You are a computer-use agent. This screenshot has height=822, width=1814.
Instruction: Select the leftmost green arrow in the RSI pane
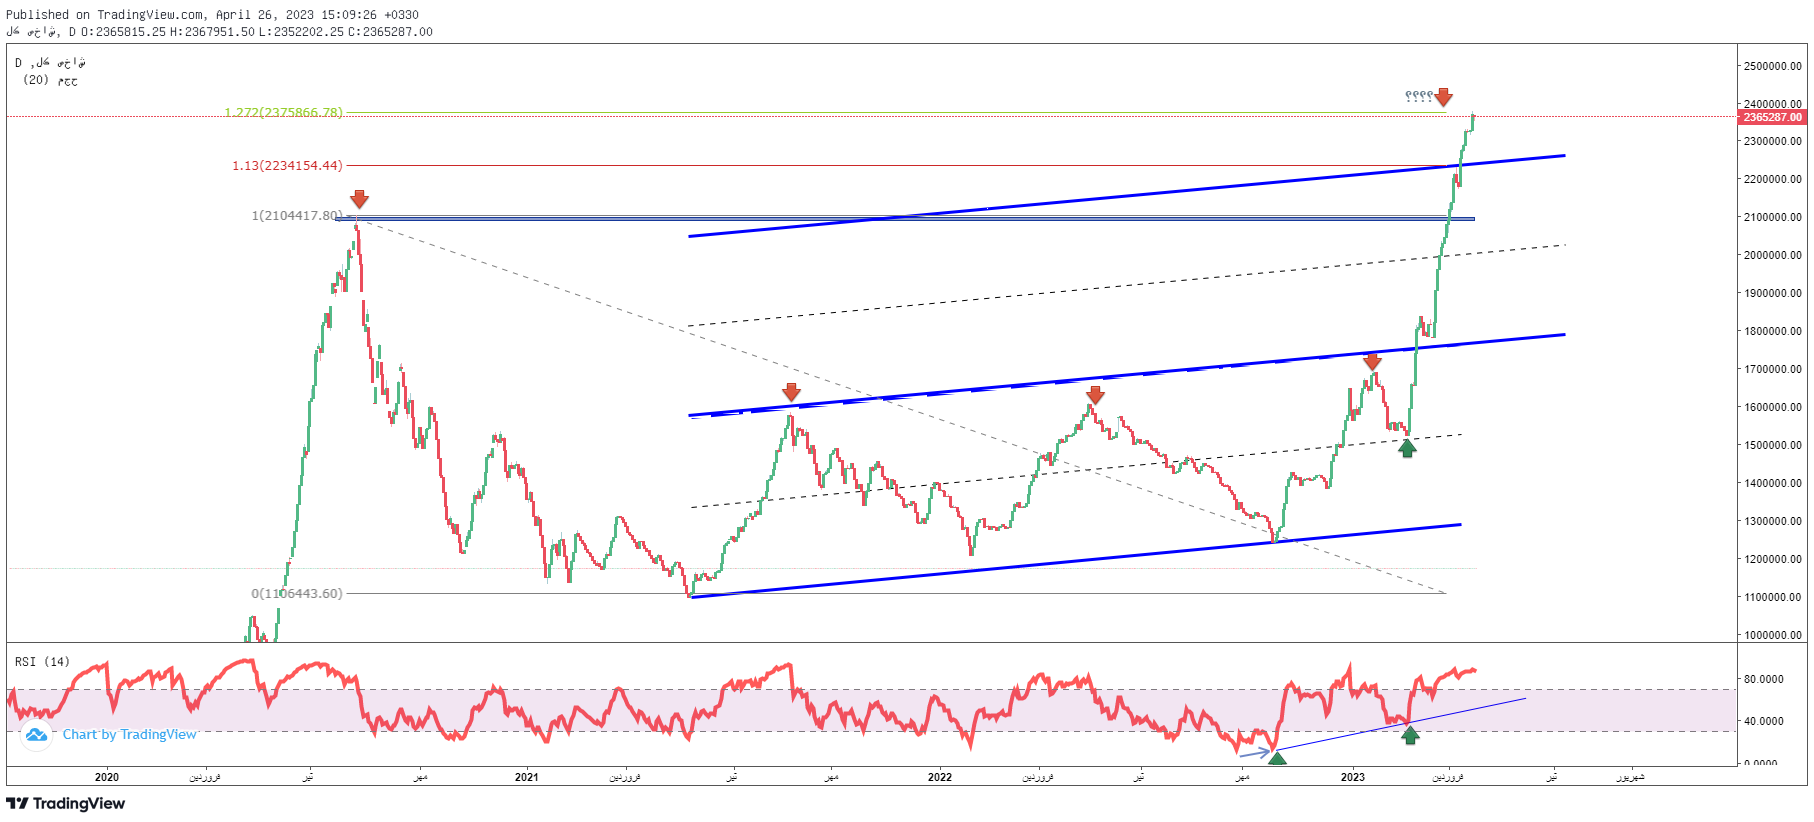[x=1277, y=758]
